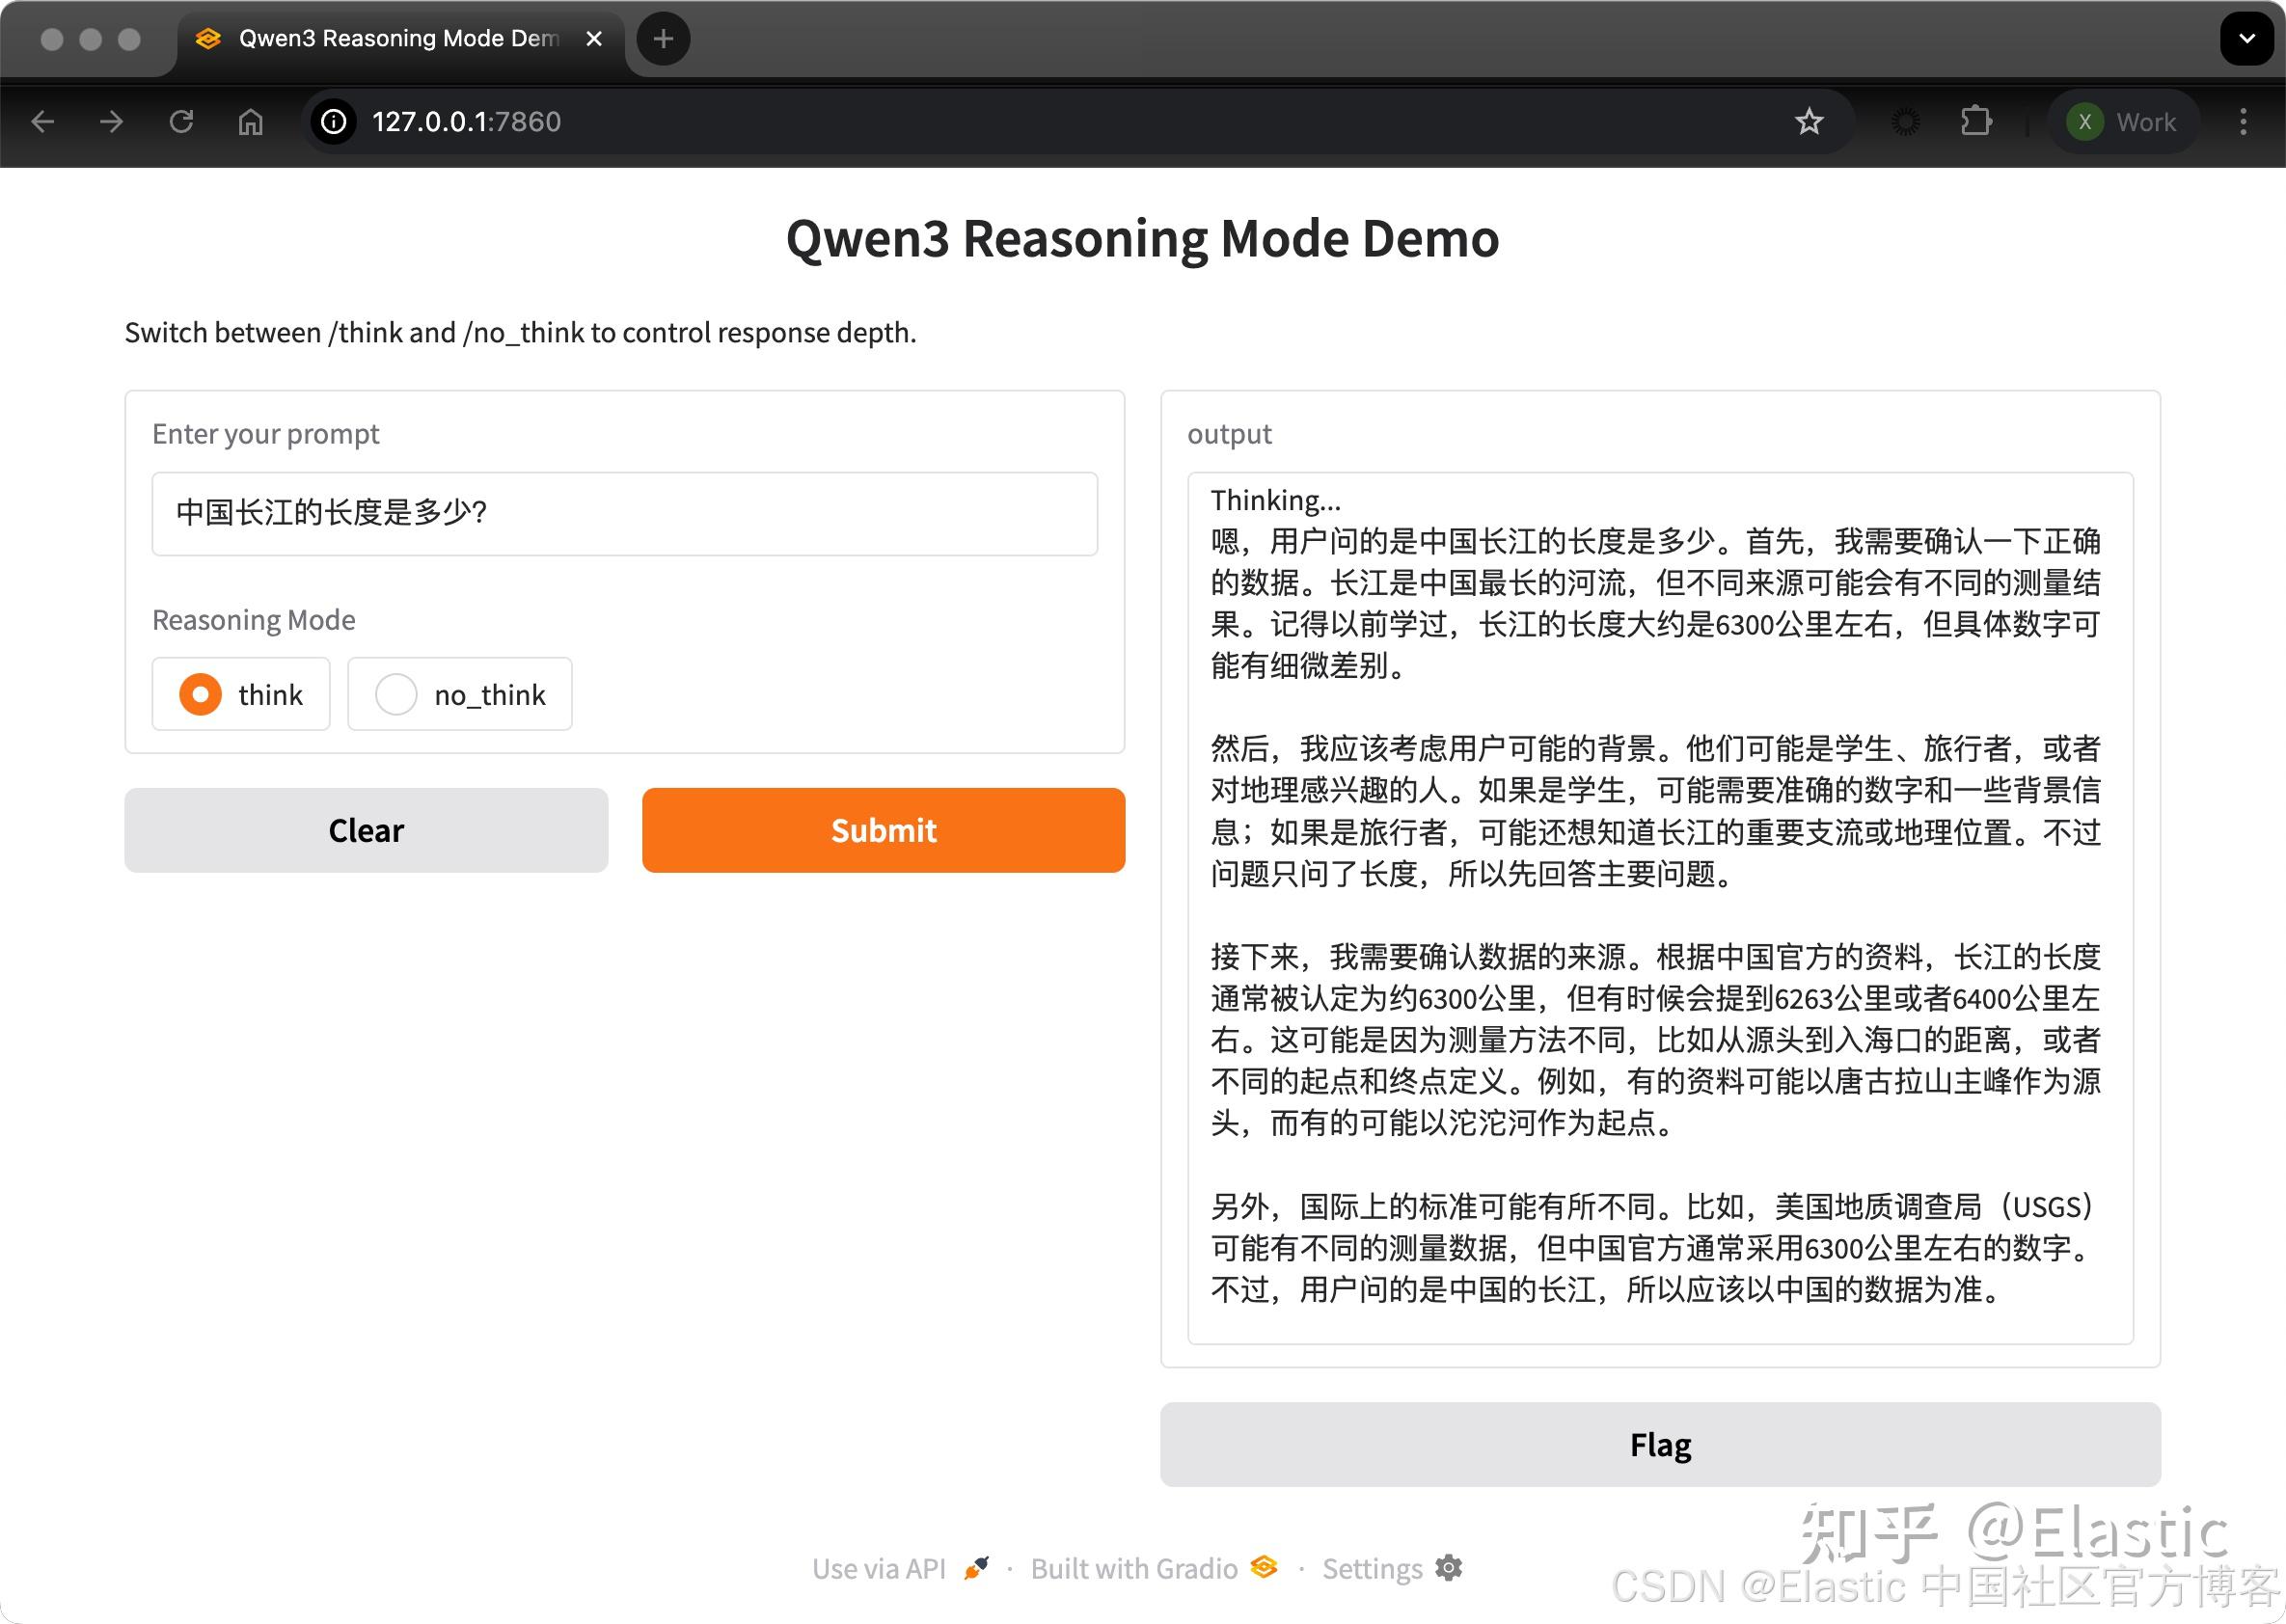Open the Work profile menu

click(2123, 121)
